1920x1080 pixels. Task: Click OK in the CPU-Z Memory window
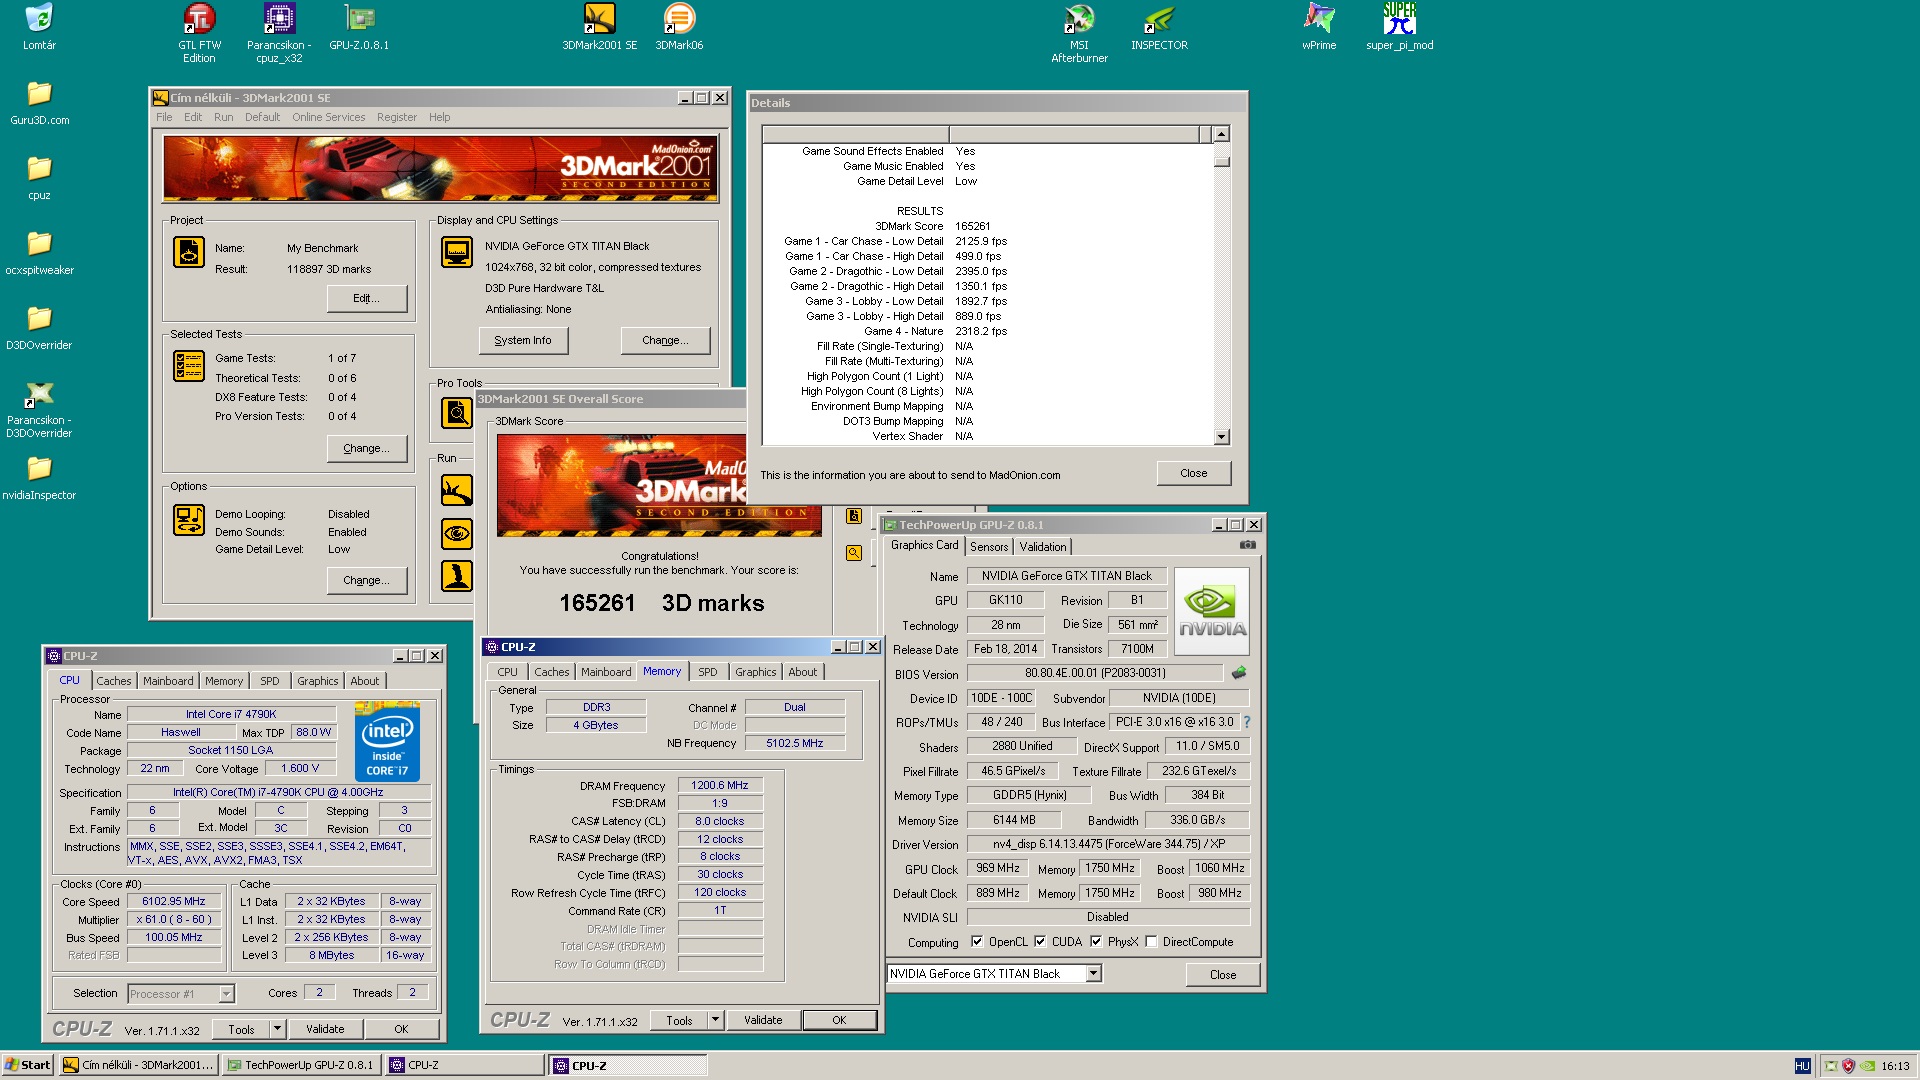click(x=839, y=1020)
